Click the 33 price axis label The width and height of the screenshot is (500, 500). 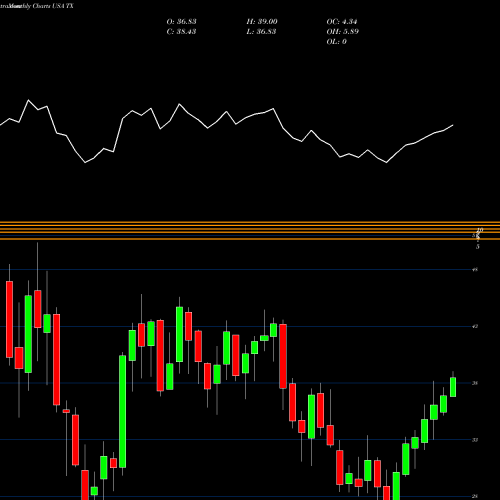pyautogui.click(x=475, y=440)
